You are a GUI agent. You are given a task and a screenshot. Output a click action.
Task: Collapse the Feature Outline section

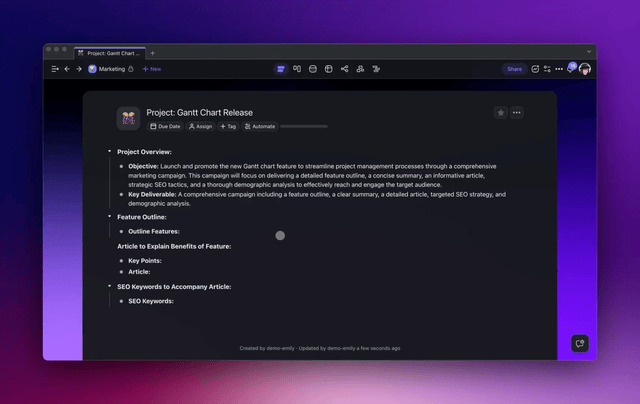click(x=110, y=216)
